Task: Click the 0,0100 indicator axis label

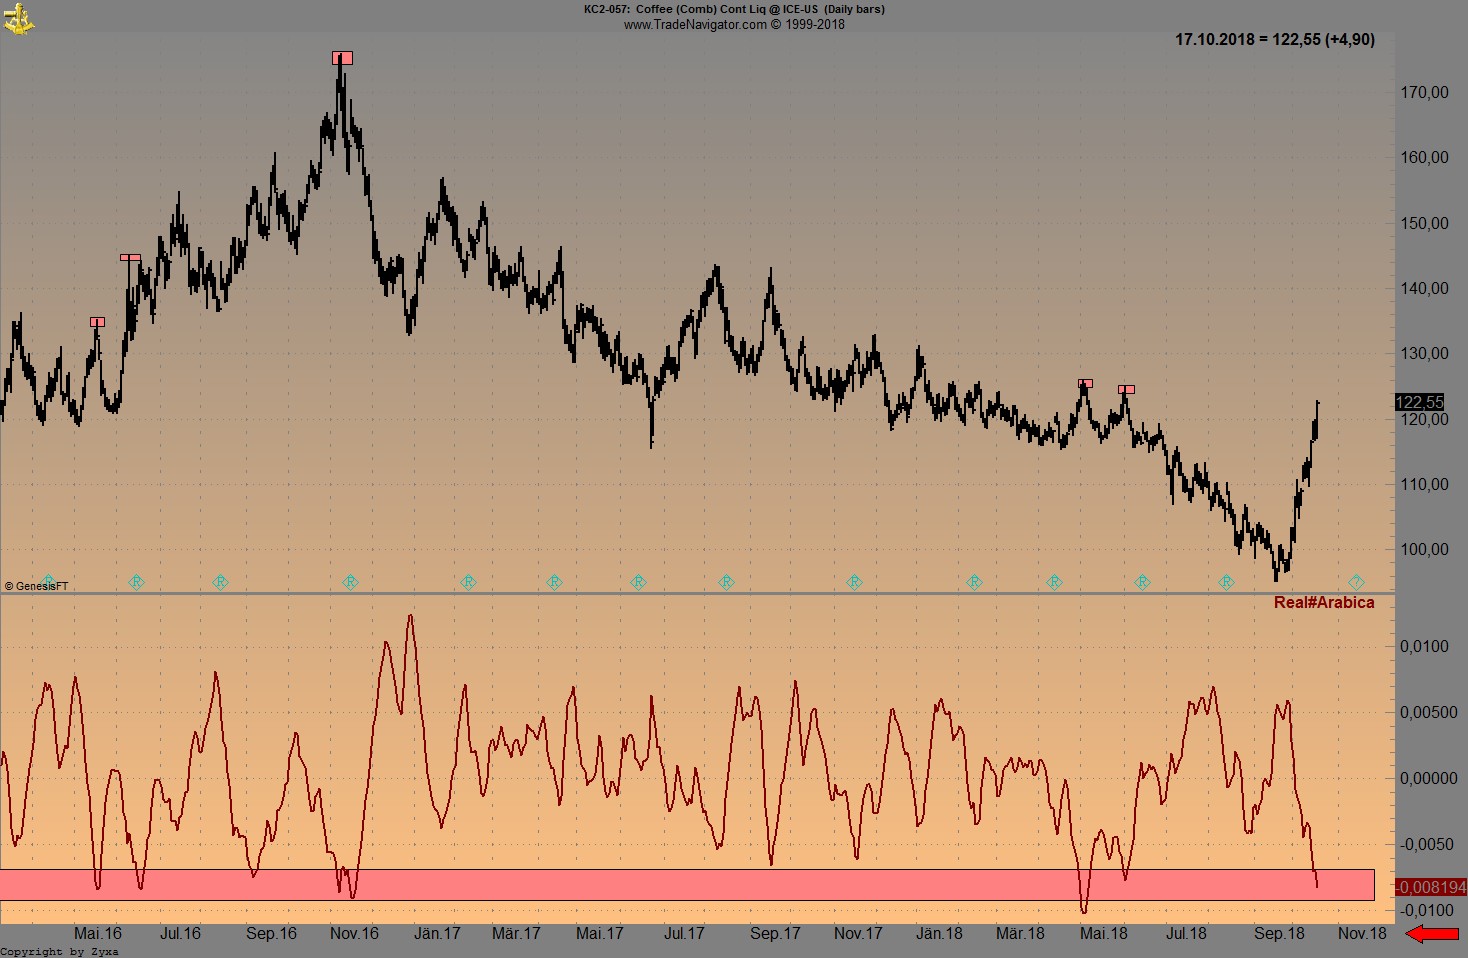Action: [x=1424, y=646]
